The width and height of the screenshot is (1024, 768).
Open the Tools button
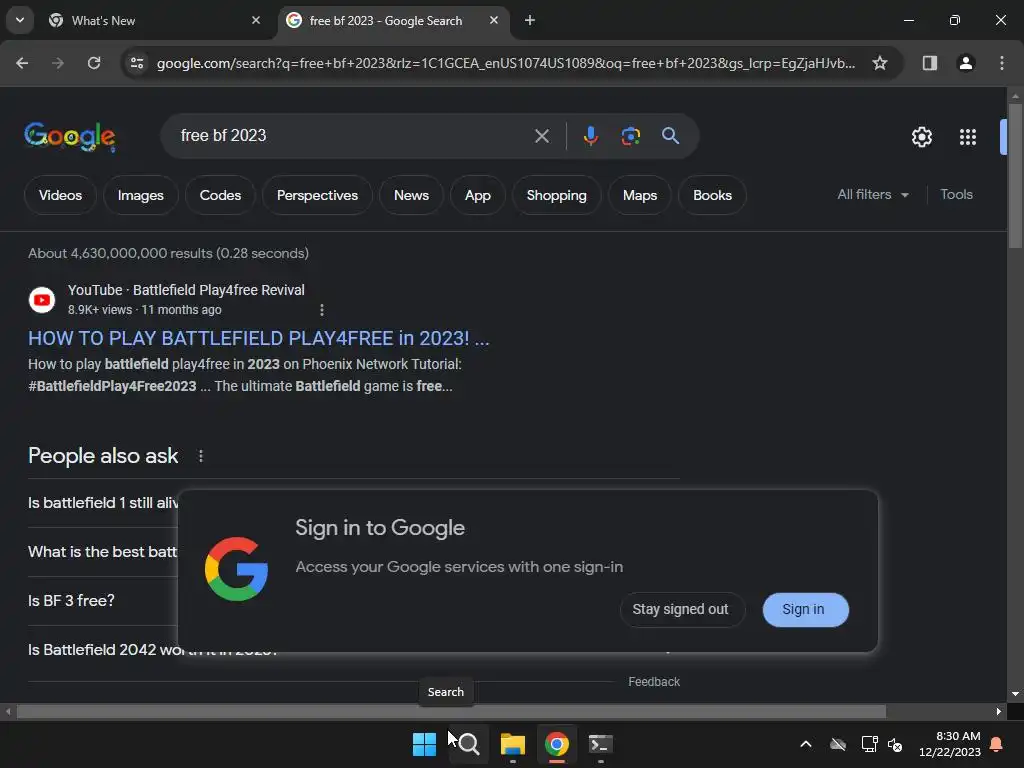(x=956, y=195)
